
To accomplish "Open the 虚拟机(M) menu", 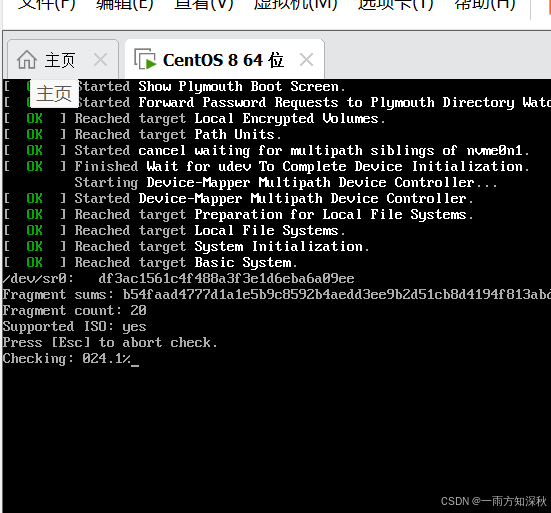I will 296,5.
